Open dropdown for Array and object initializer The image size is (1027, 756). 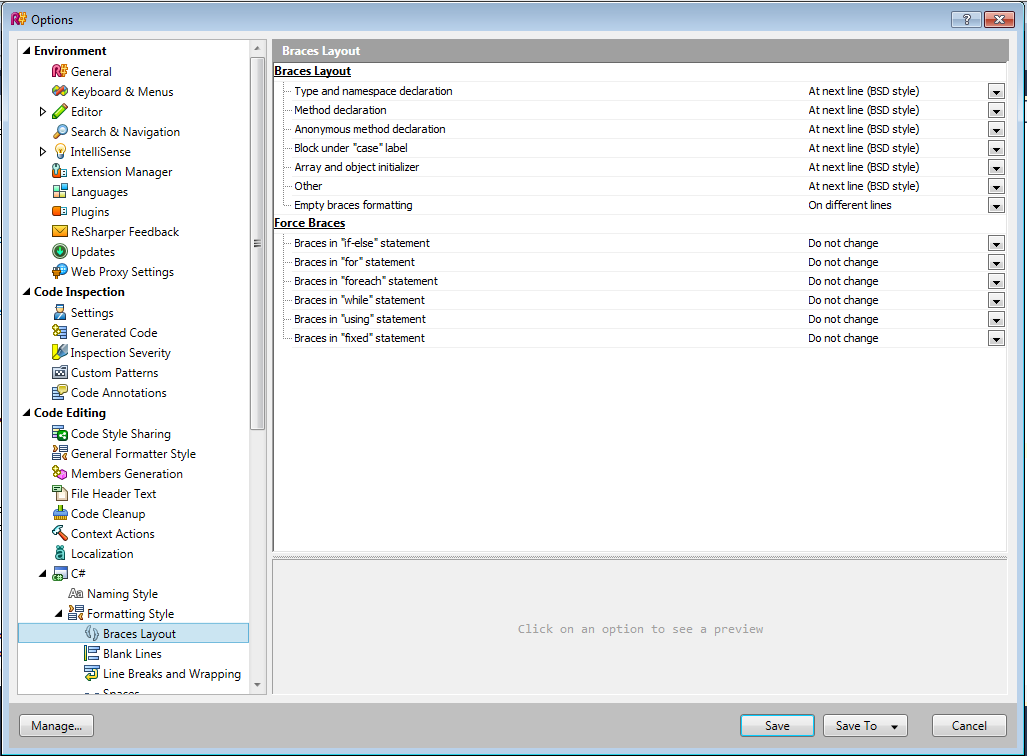coord(996,168)
